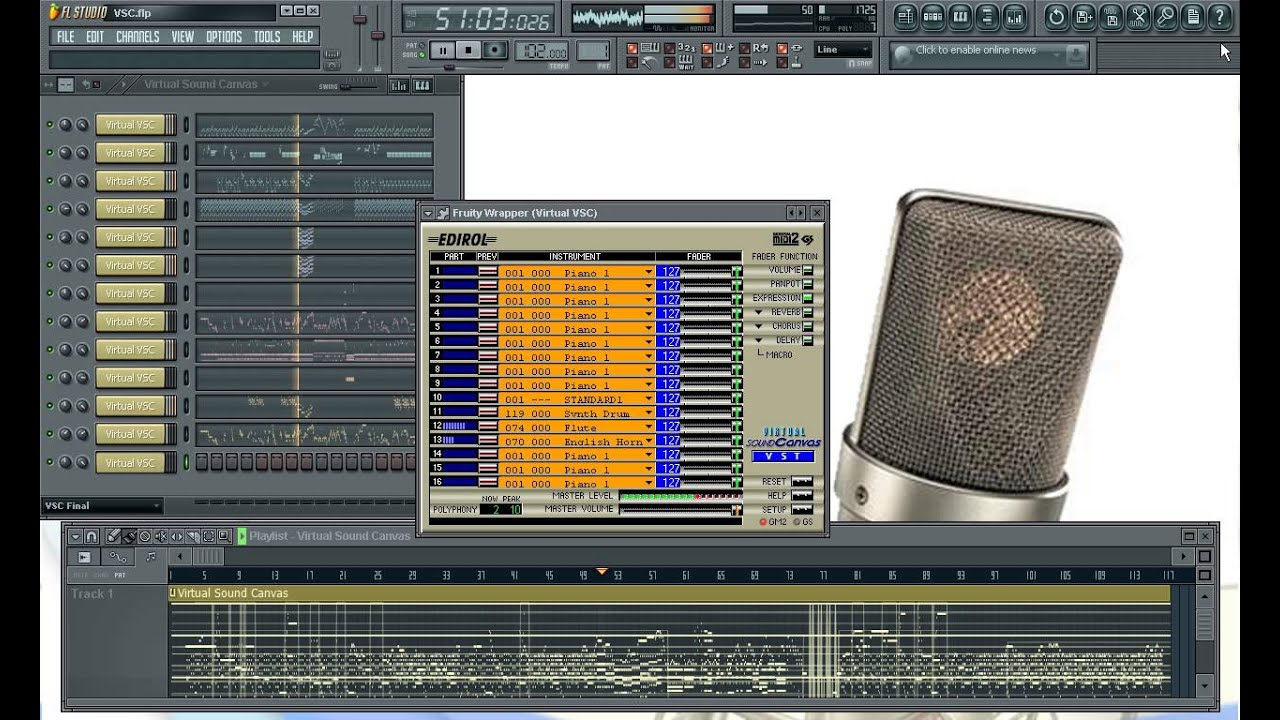Open part 12 Flute instrument dropdown
The width and height of the screenshot is (1280, 720).
pyautogui.click(x=648, y=427)
